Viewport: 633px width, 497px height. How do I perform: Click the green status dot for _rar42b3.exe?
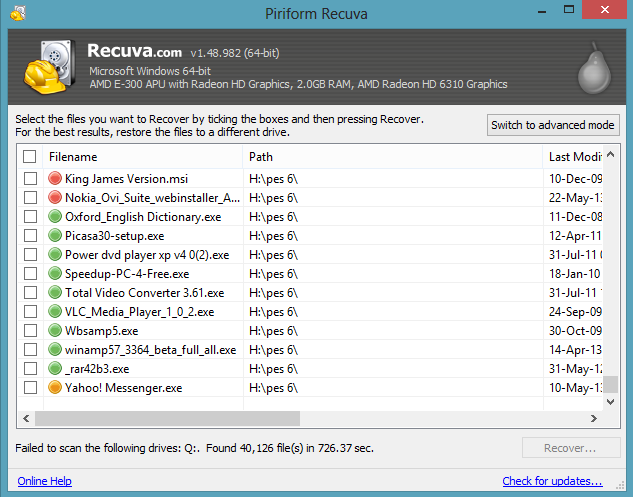click(54, 368)
